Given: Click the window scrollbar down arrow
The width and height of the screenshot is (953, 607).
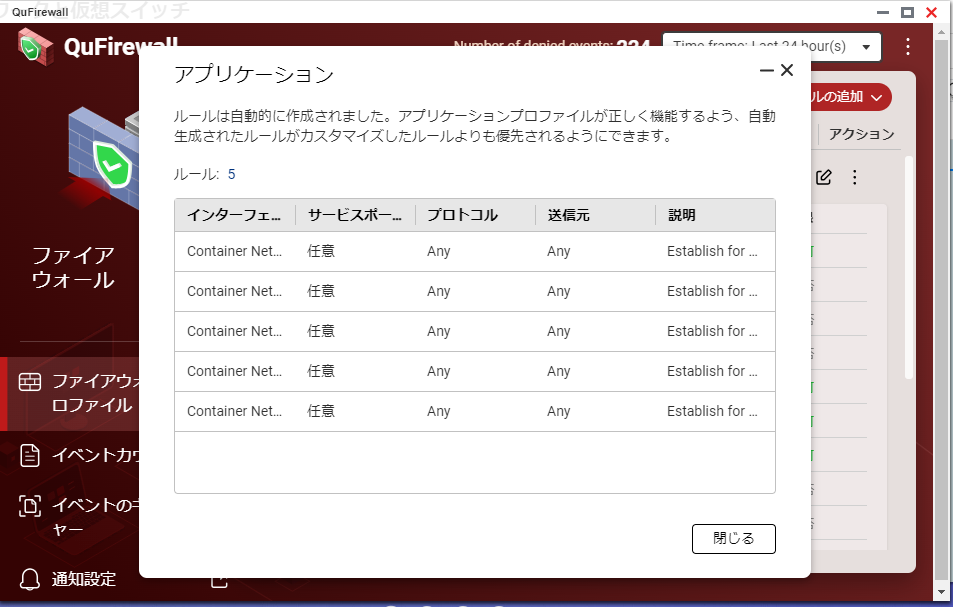Looking at the screenshot, I should click(942, 592).
